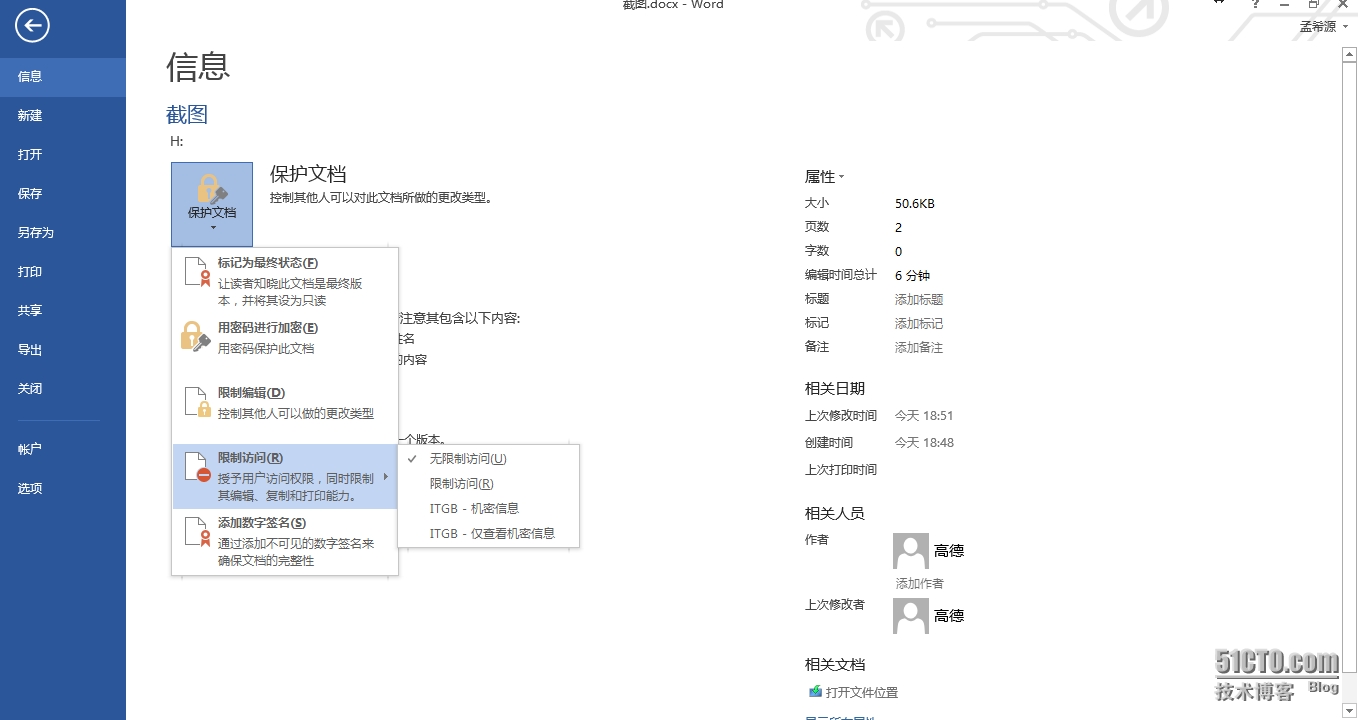This screenshot has width=1358, height=720.
Task: Click the 用密码进行加密 lock and key icon
Action: 196,337
